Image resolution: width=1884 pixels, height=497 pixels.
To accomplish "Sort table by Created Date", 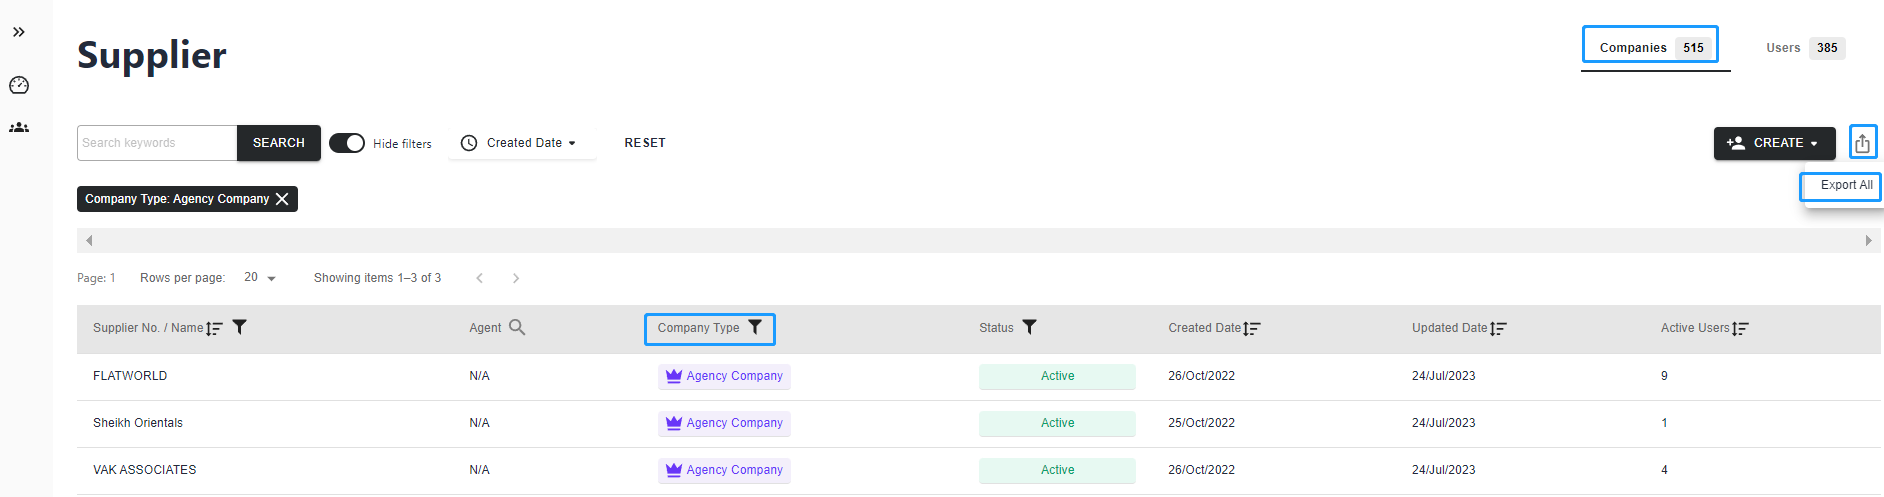I will coord(1252,328).
